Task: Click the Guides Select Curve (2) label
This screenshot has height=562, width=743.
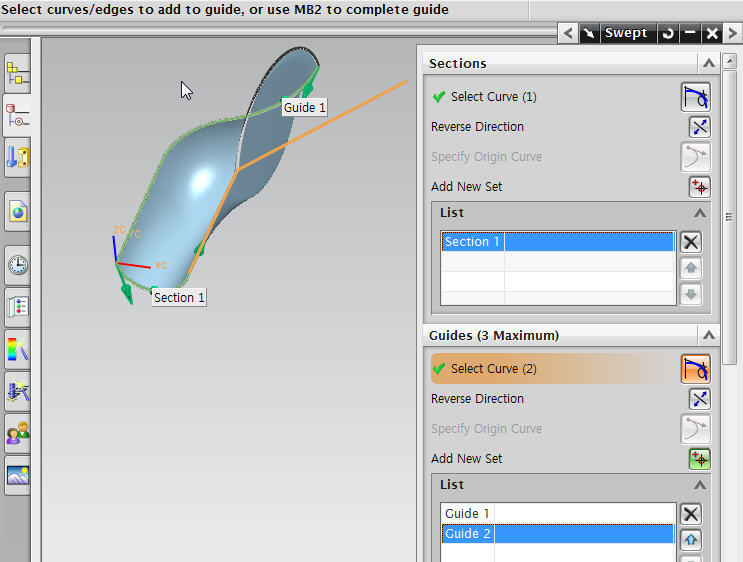Action: (x=494, y=369)
